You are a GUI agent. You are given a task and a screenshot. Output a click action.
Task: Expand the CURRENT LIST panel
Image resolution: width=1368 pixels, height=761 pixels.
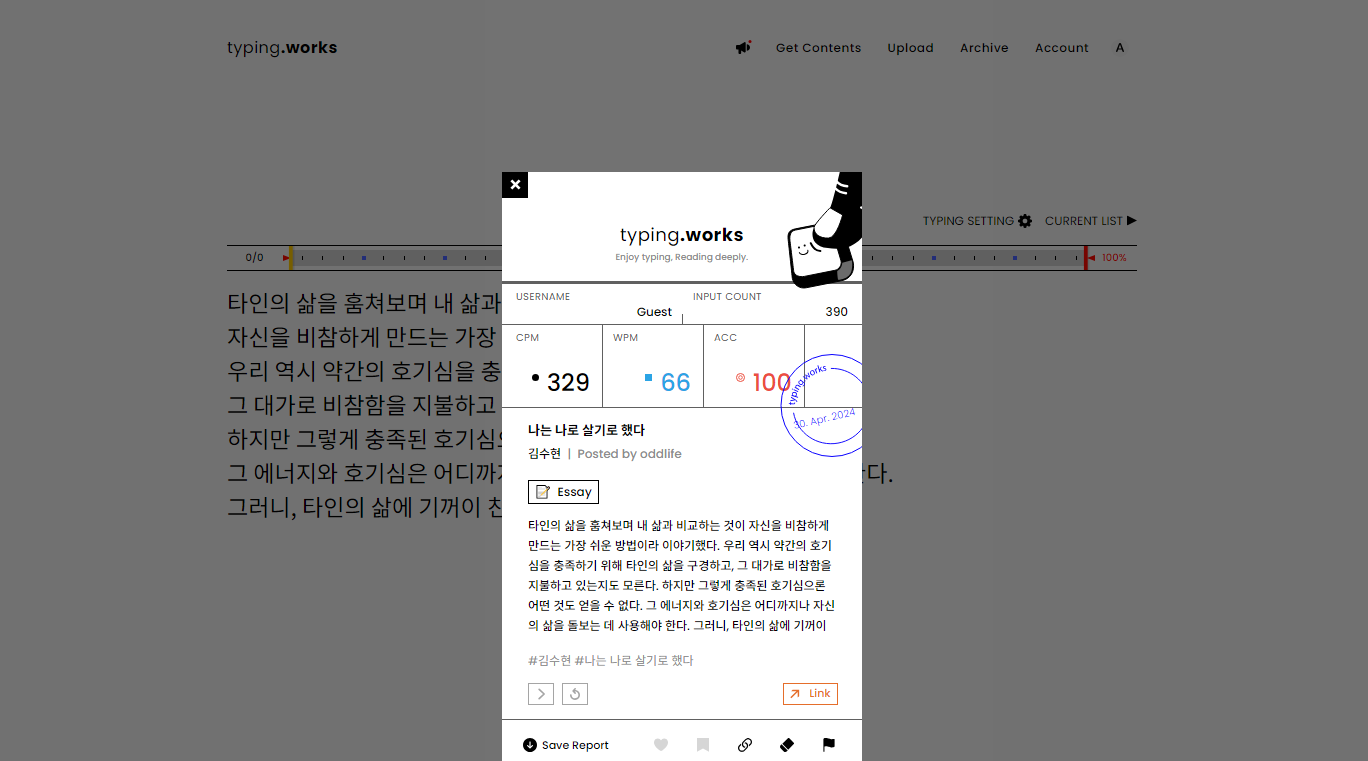1091,221
